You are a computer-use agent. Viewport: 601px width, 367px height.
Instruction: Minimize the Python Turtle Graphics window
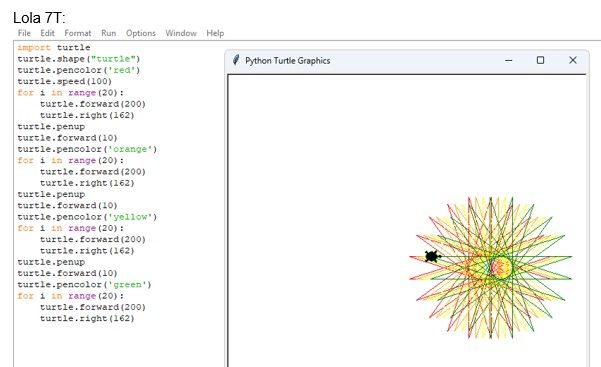[509, 60]
